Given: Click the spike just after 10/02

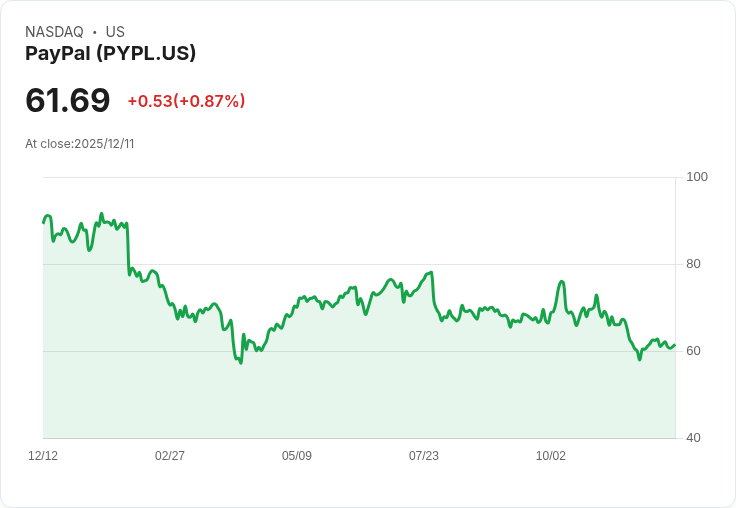Looking at the screenshot, I should tap(562, 282).
